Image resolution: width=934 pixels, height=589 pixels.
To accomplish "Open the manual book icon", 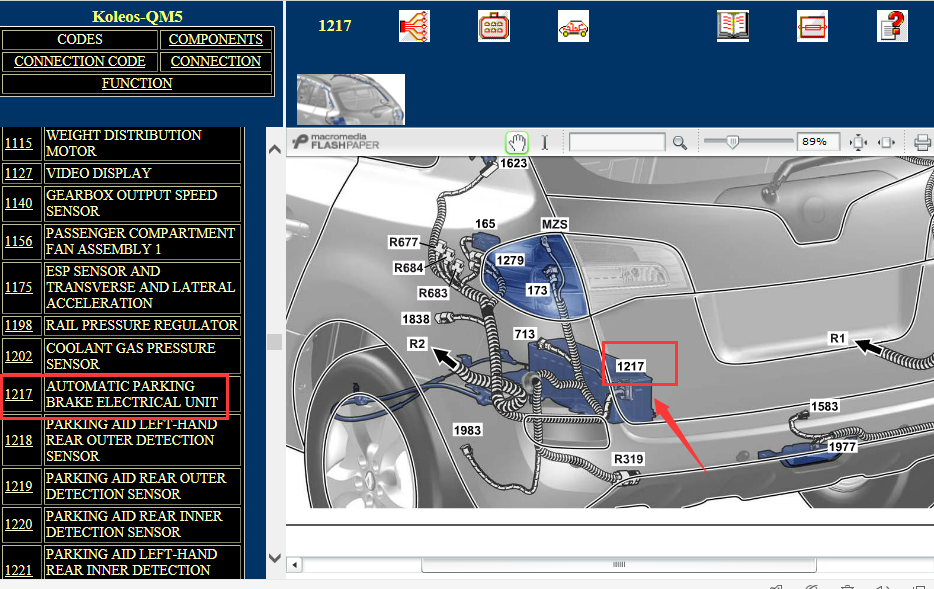I will tap(733, 26).
